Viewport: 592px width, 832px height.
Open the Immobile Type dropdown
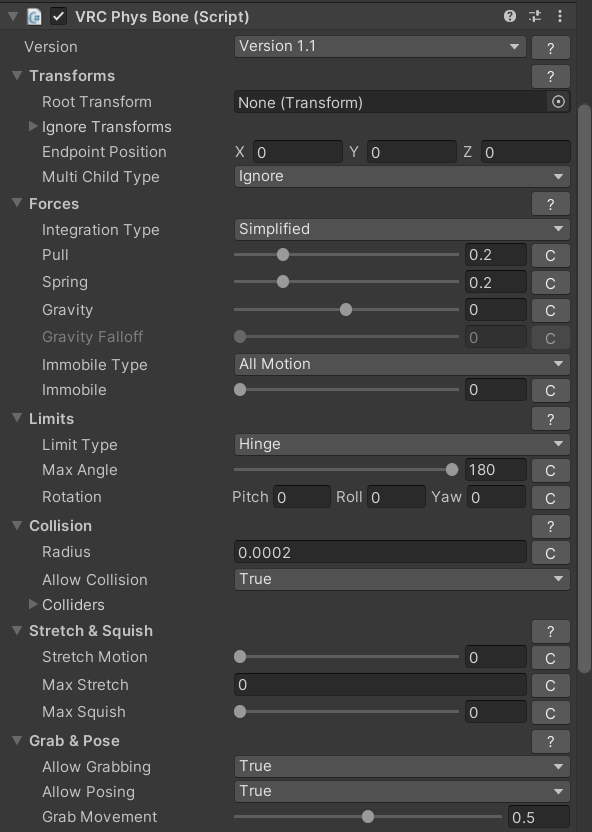[402, 364]
